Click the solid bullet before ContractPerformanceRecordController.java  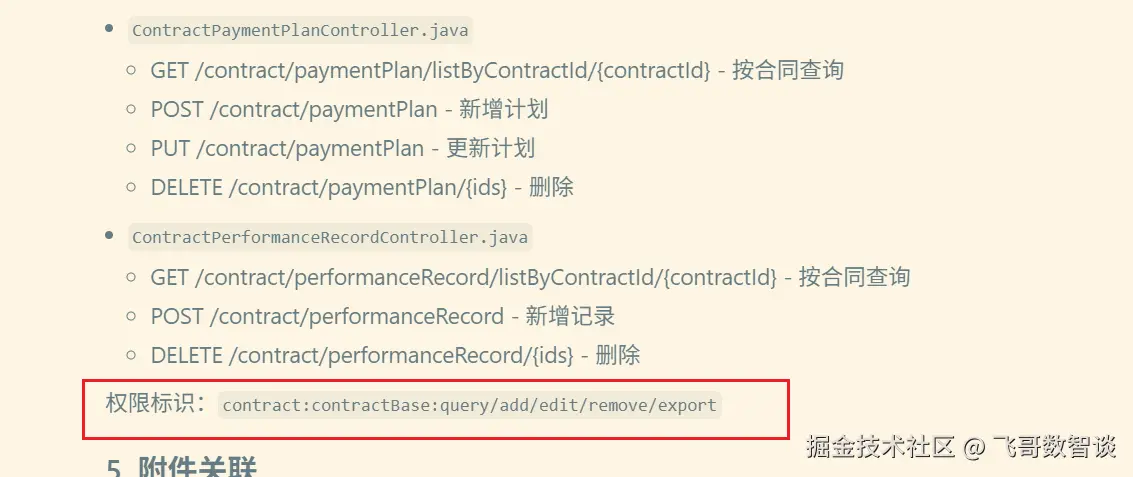pyautogui.click(x=109, y=236)
